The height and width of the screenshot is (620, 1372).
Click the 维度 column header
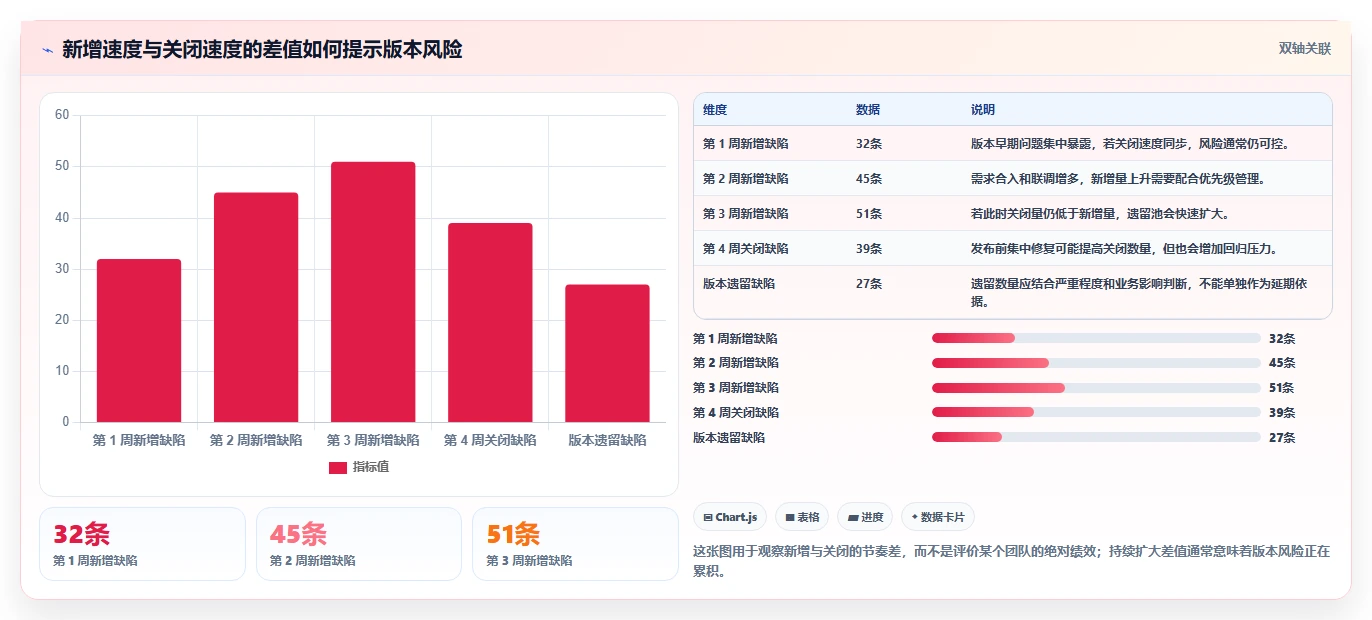[x=715, y=110]
